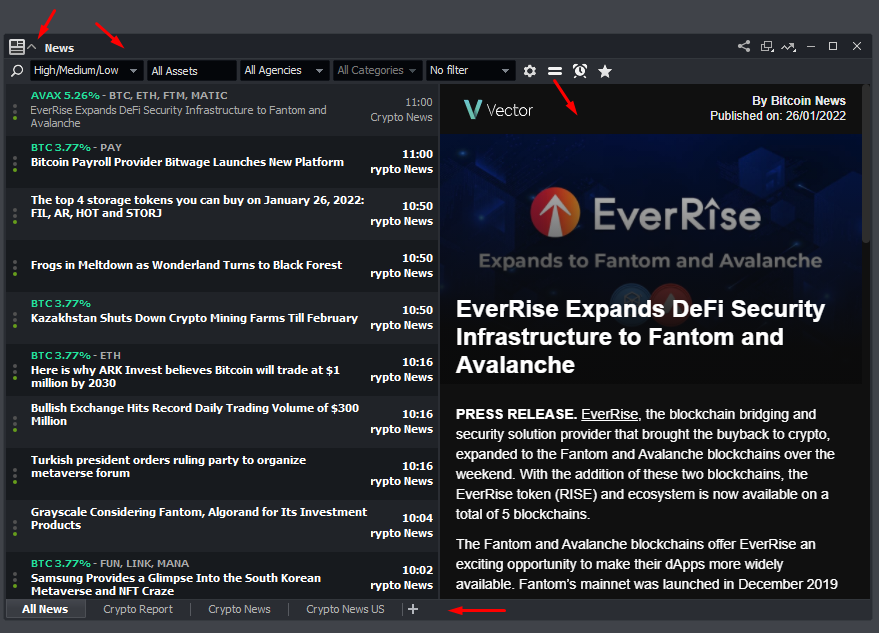
Task: Click the favorites star icon
Action: [605, 71]
